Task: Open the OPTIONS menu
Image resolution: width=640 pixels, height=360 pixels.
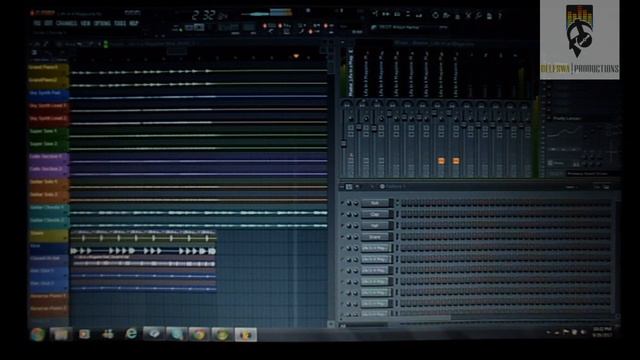Action: click(102, 24)
